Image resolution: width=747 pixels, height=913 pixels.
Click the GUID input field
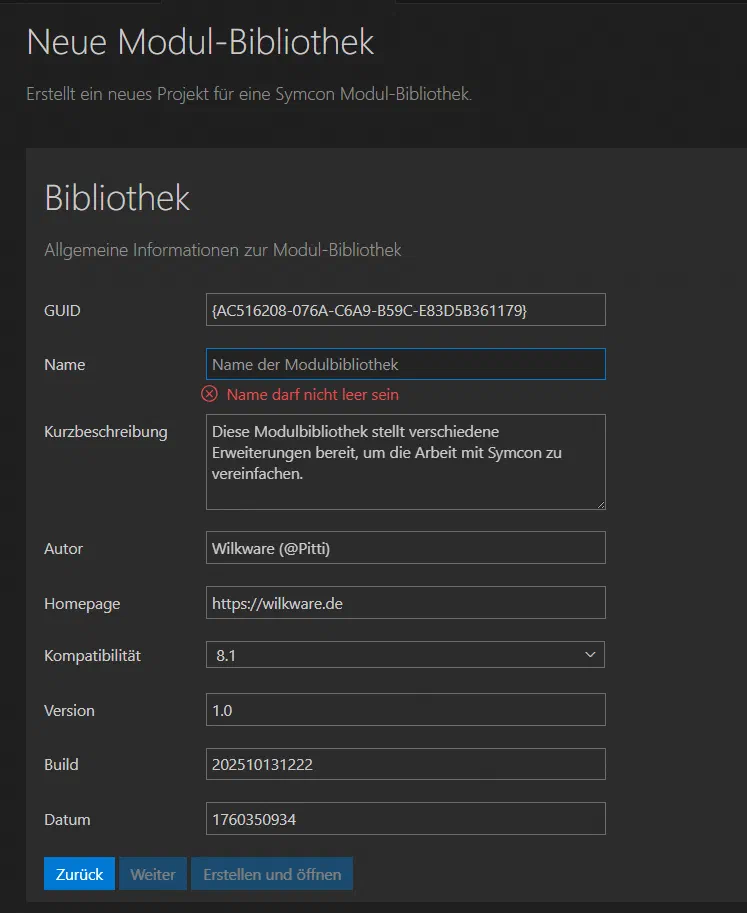click(405, 310)
